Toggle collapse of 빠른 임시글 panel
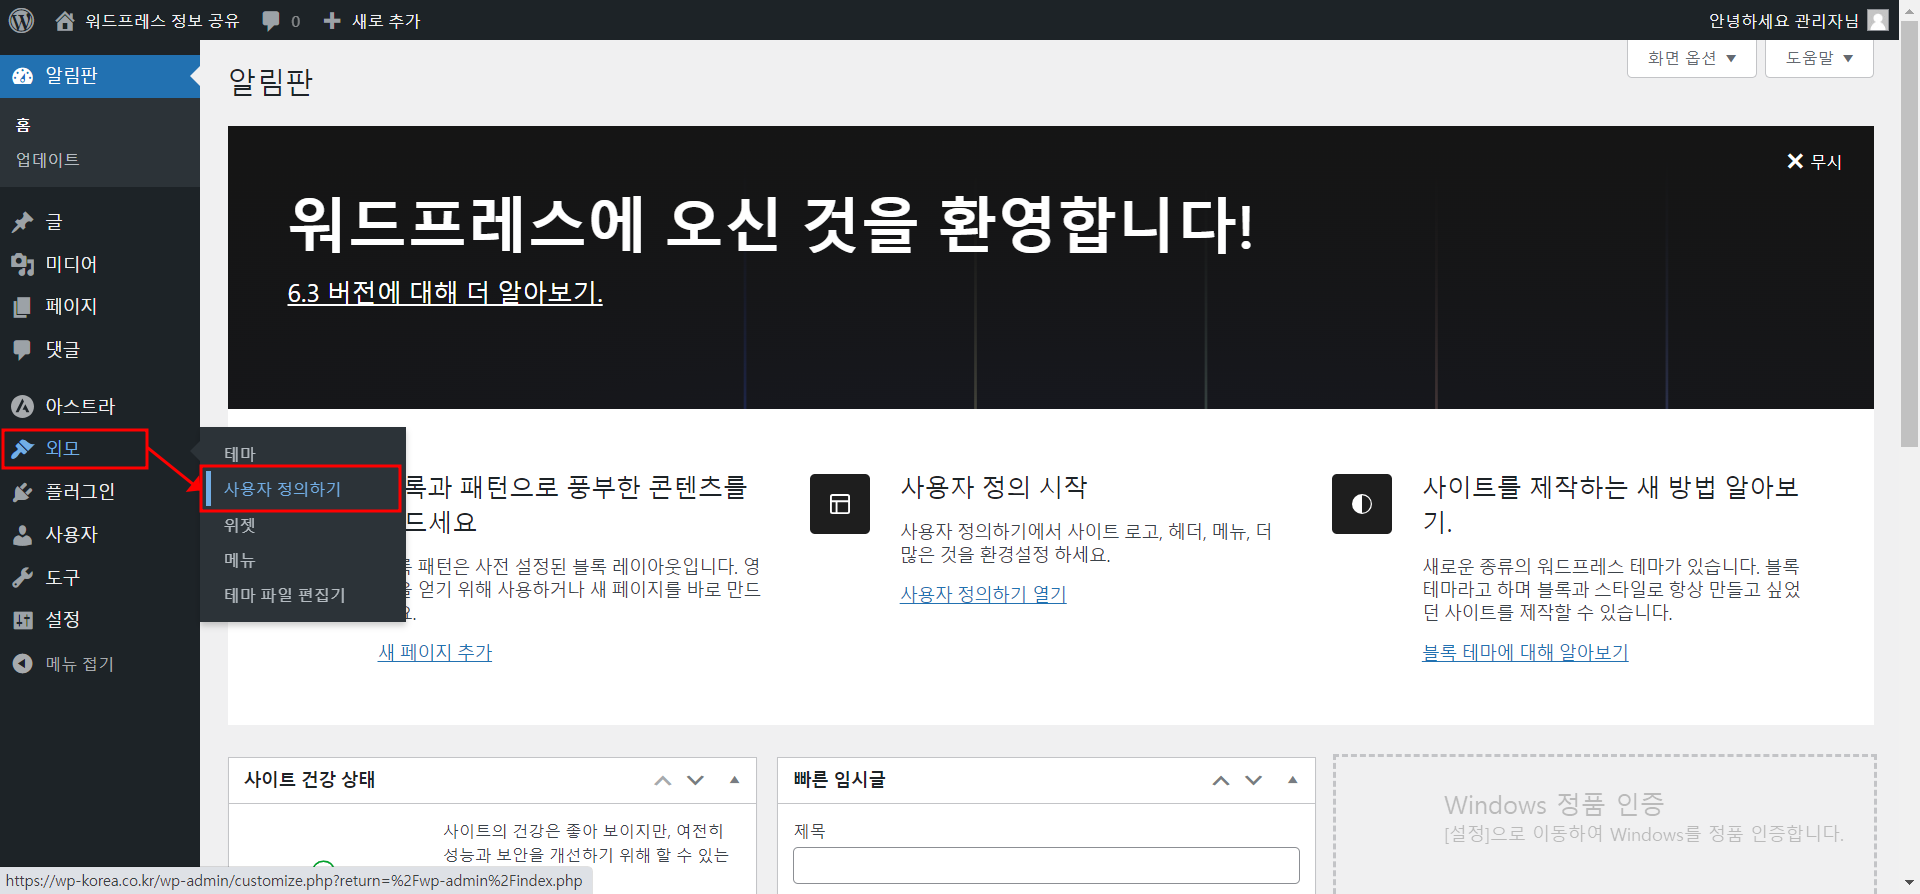Image resolution: width=1920 pixels, height=894 pixels. (x=1293, y=780)
